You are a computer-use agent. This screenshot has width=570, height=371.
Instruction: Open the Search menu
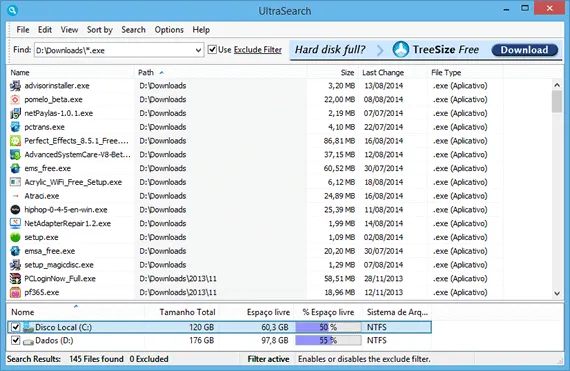(x=133, y=30)
